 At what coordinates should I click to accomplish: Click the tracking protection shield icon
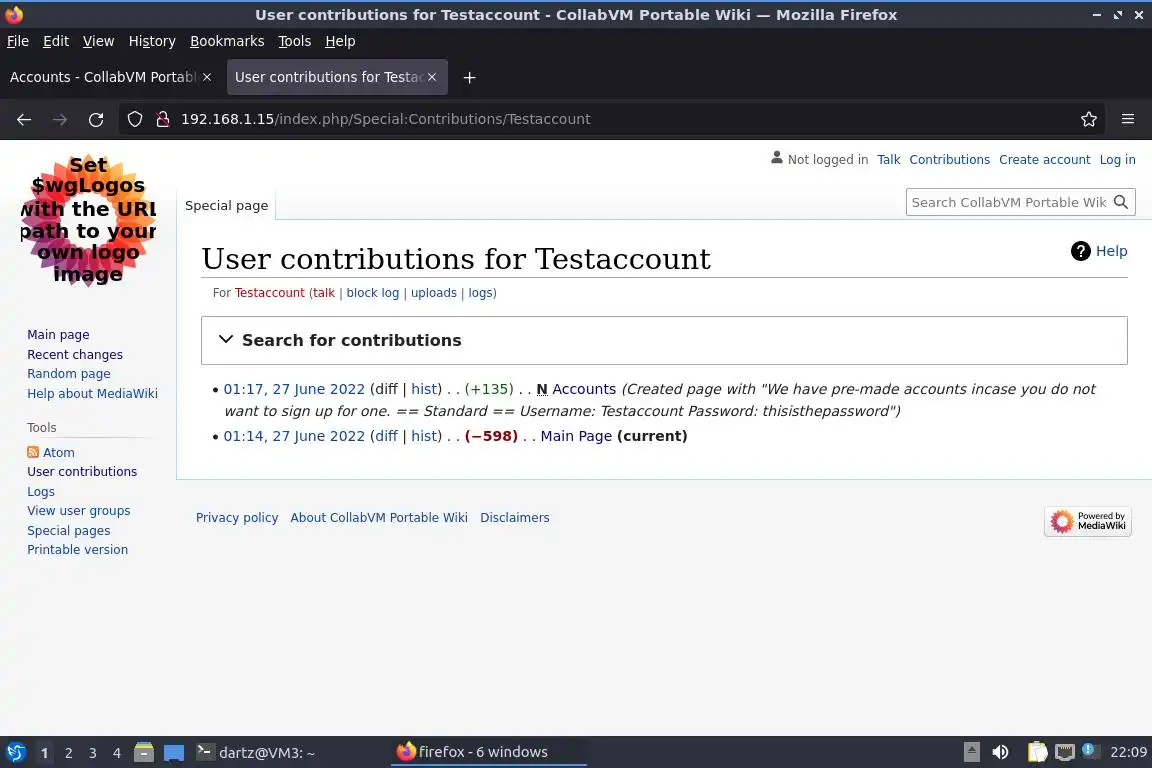pos(135,119)
